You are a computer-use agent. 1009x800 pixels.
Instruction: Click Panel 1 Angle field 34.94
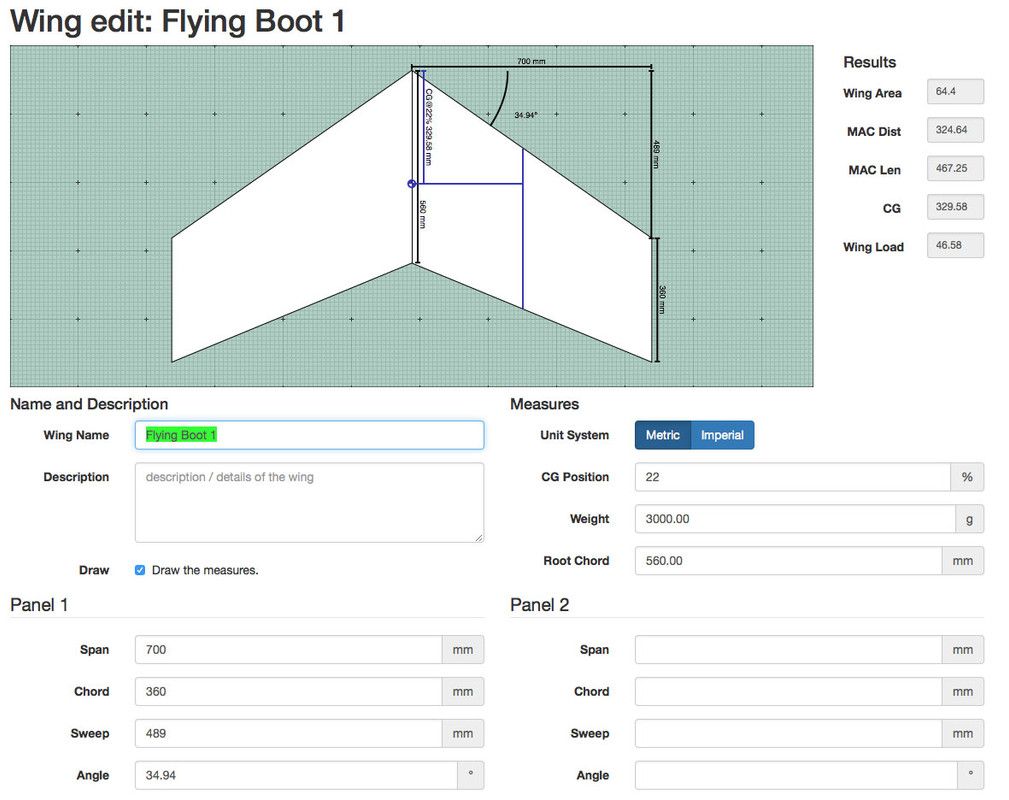297,775
